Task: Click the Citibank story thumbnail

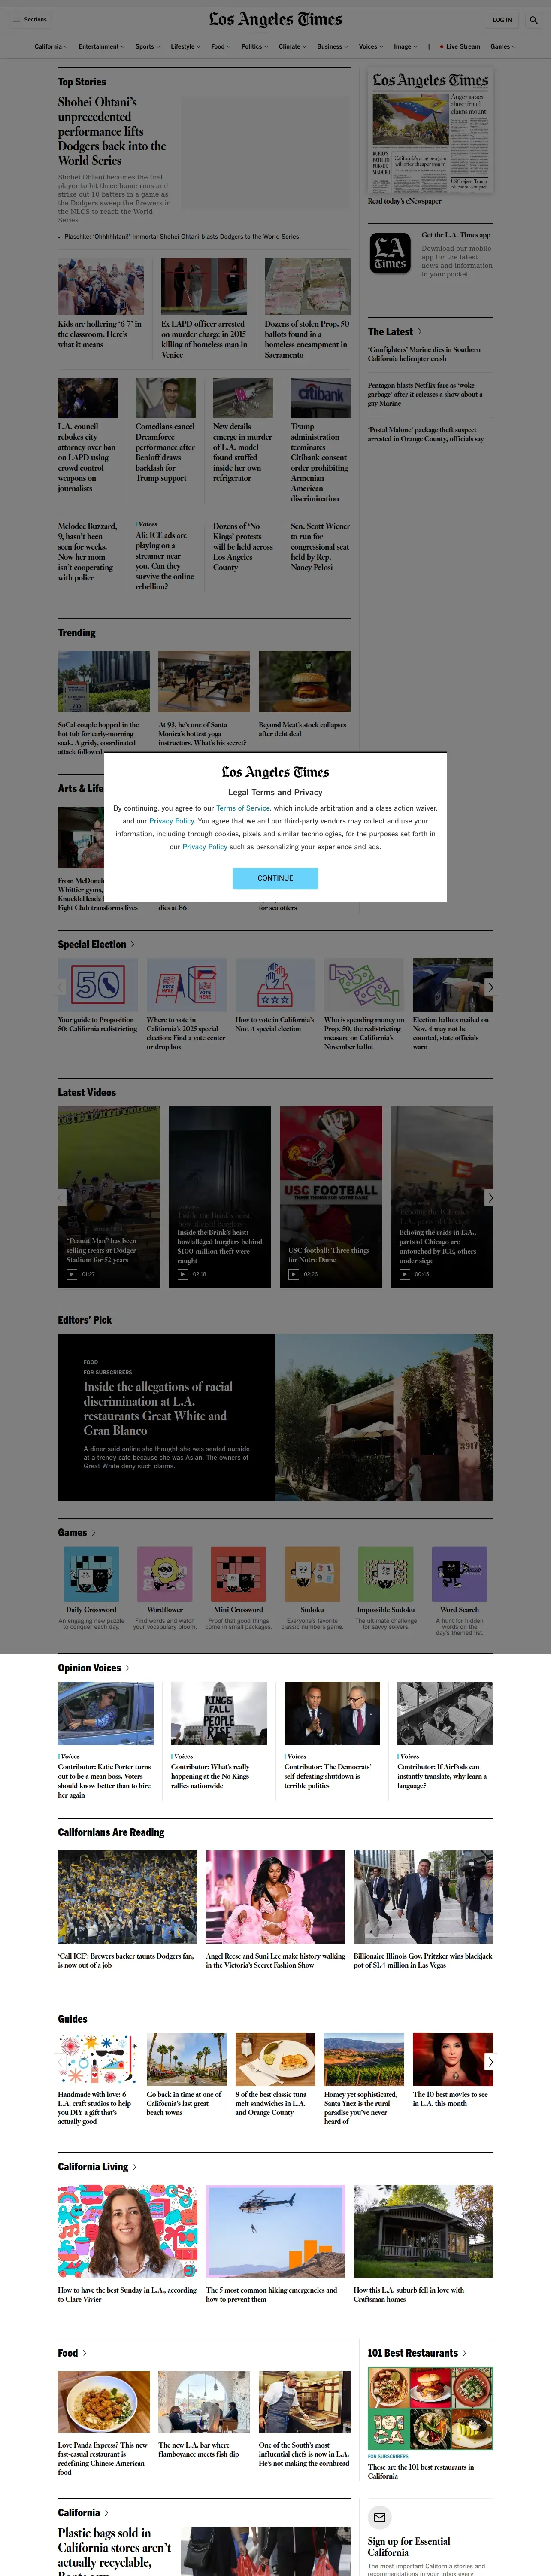Action: pos(321,398)
